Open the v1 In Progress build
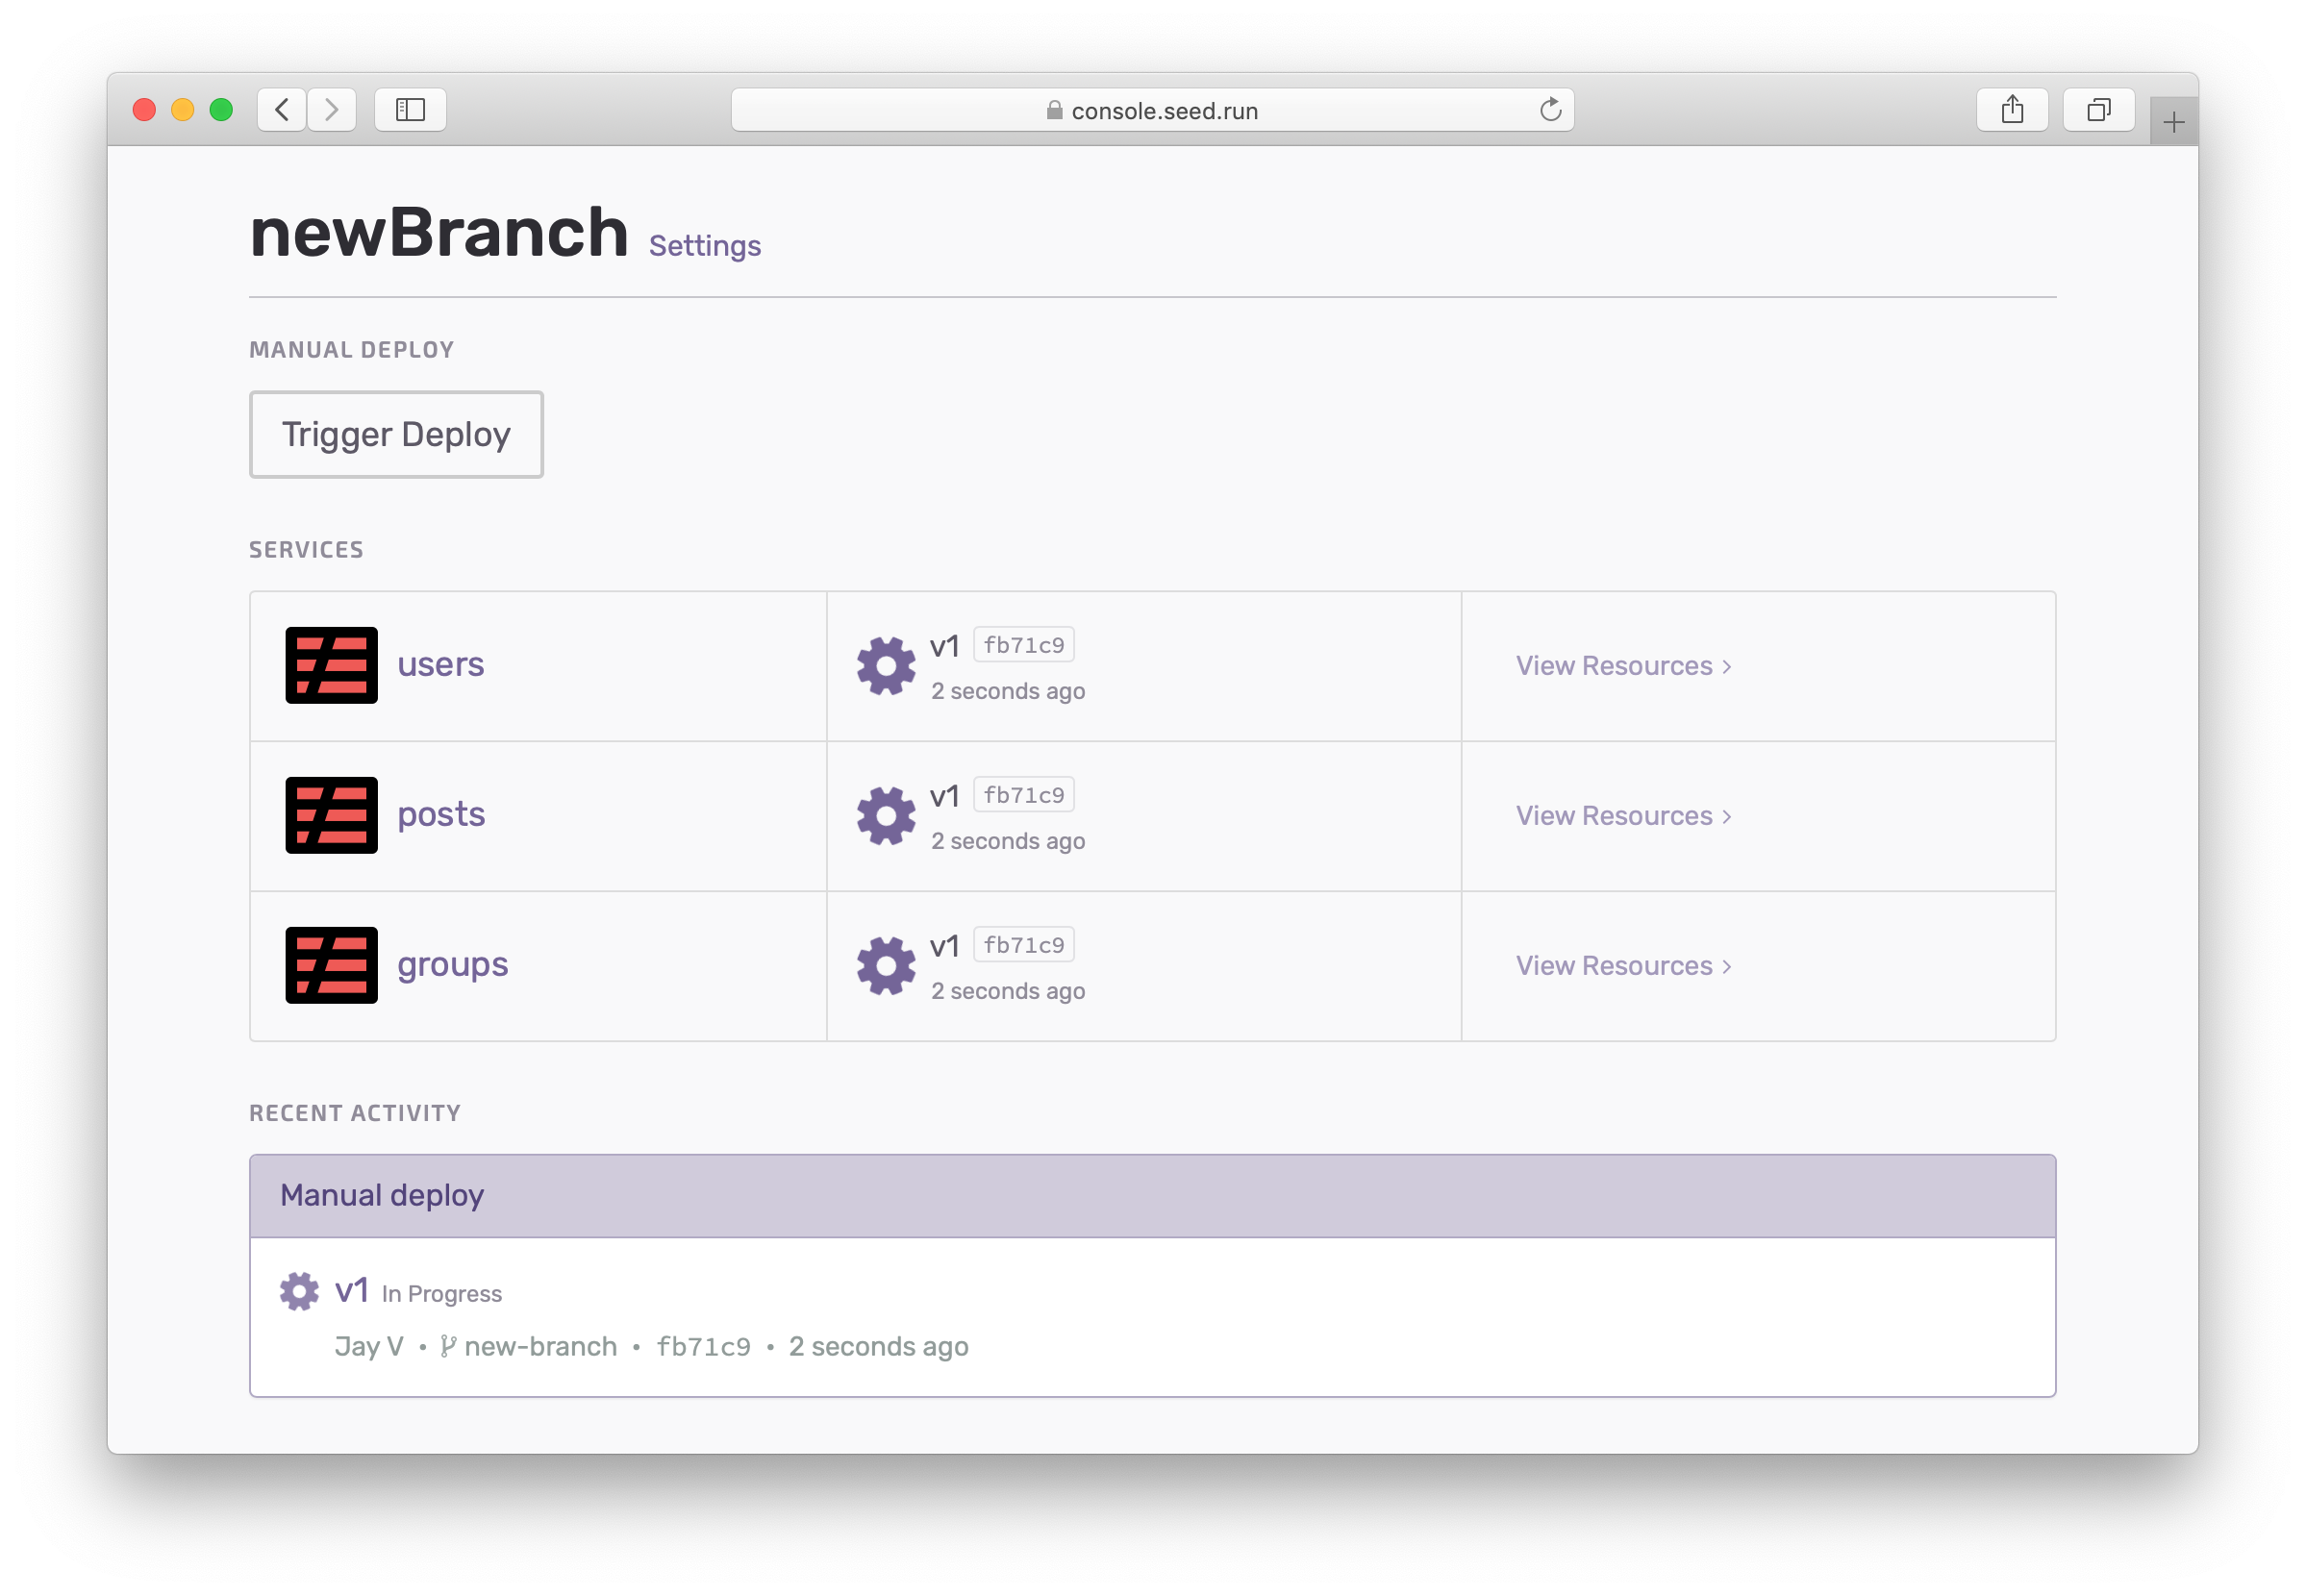Image resolution: width=2306 pixels, height=1596 pixels. click(x=351, y=1291)
